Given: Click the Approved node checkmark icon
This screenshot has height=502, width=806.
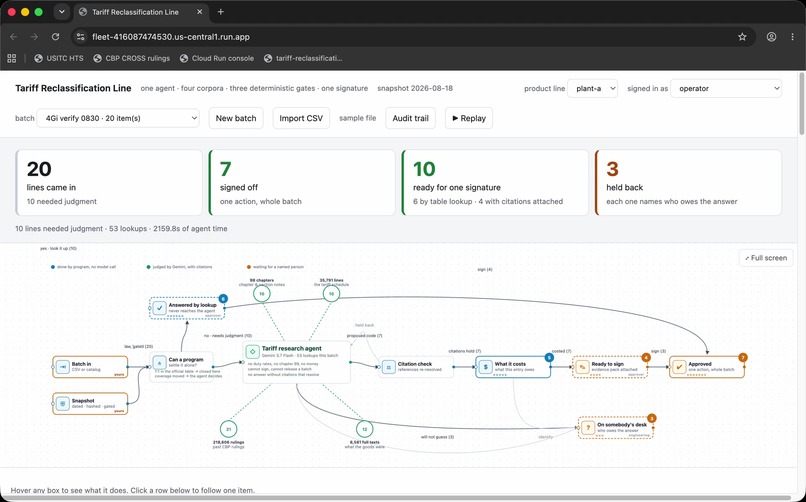Looking at the screenshot, I should (x=679, y=367).
